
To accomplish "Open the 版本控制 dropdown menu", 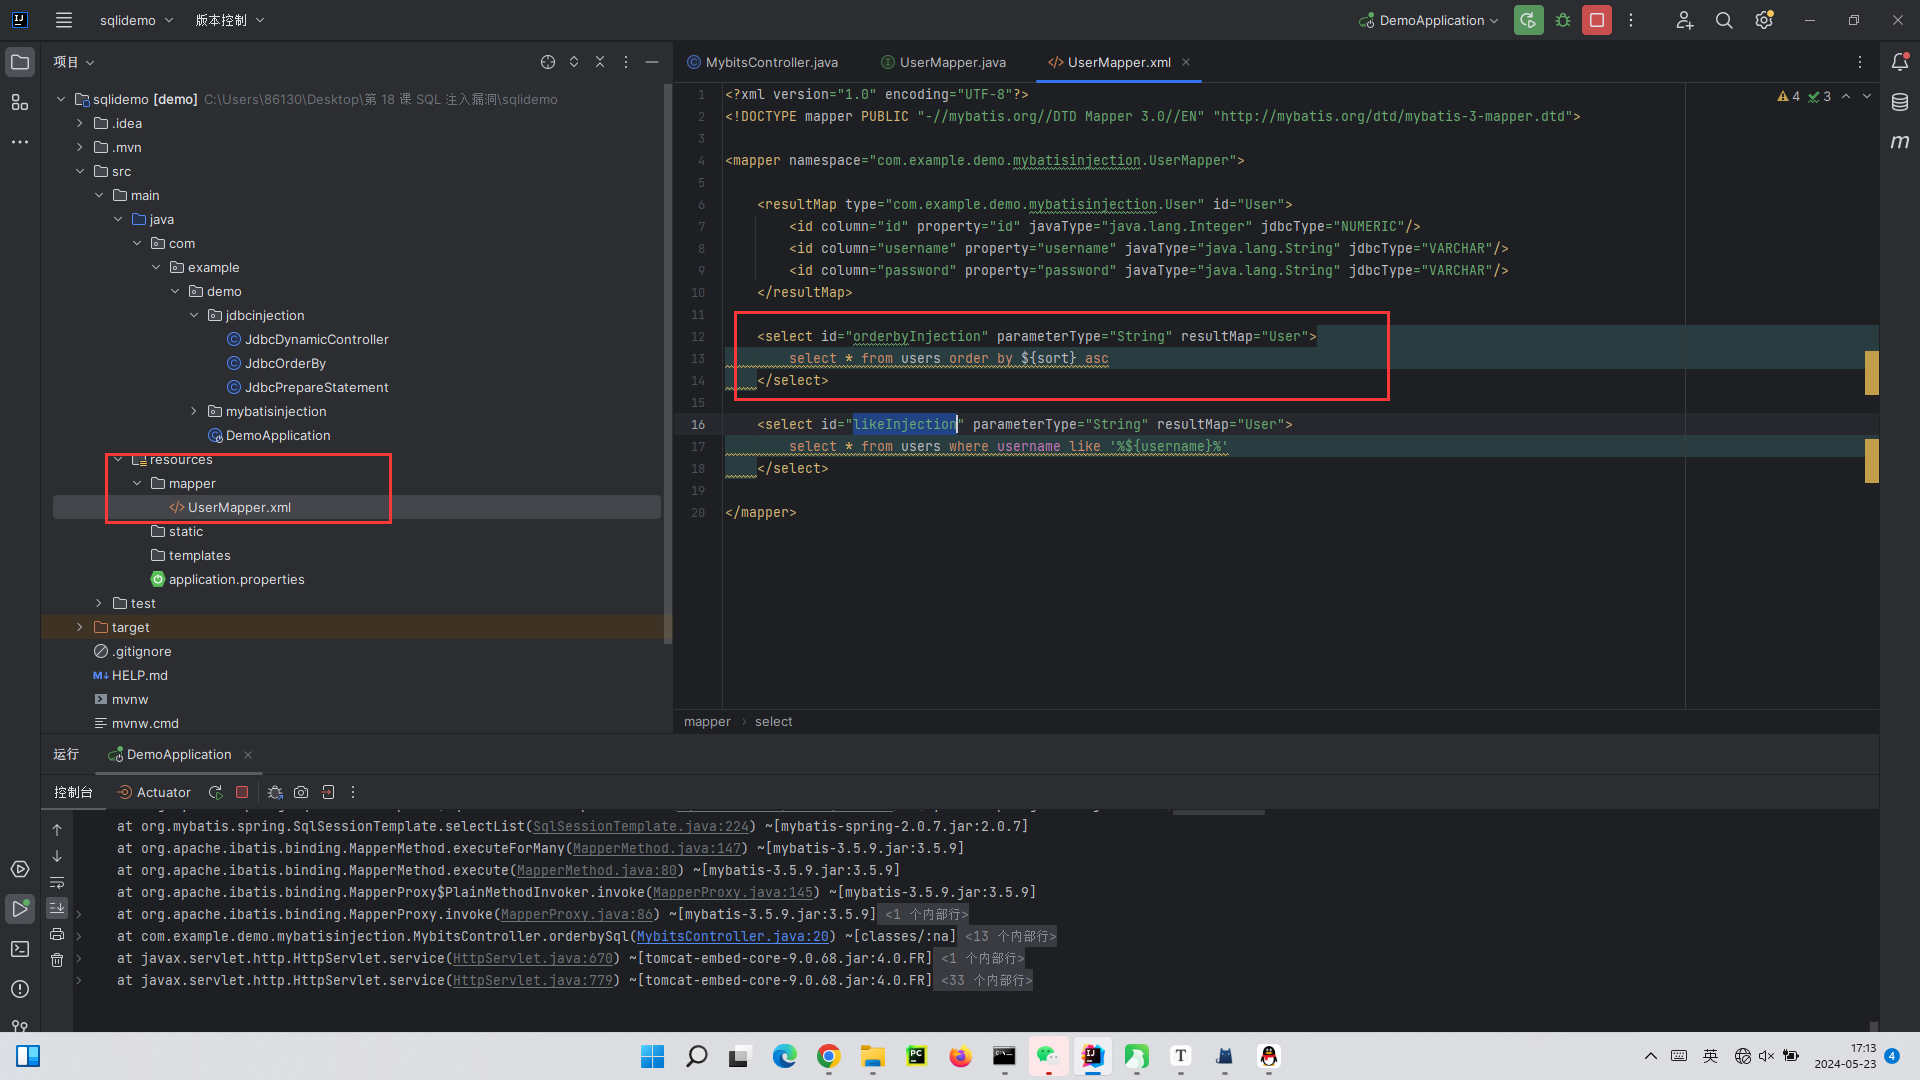I will point(230,20).
